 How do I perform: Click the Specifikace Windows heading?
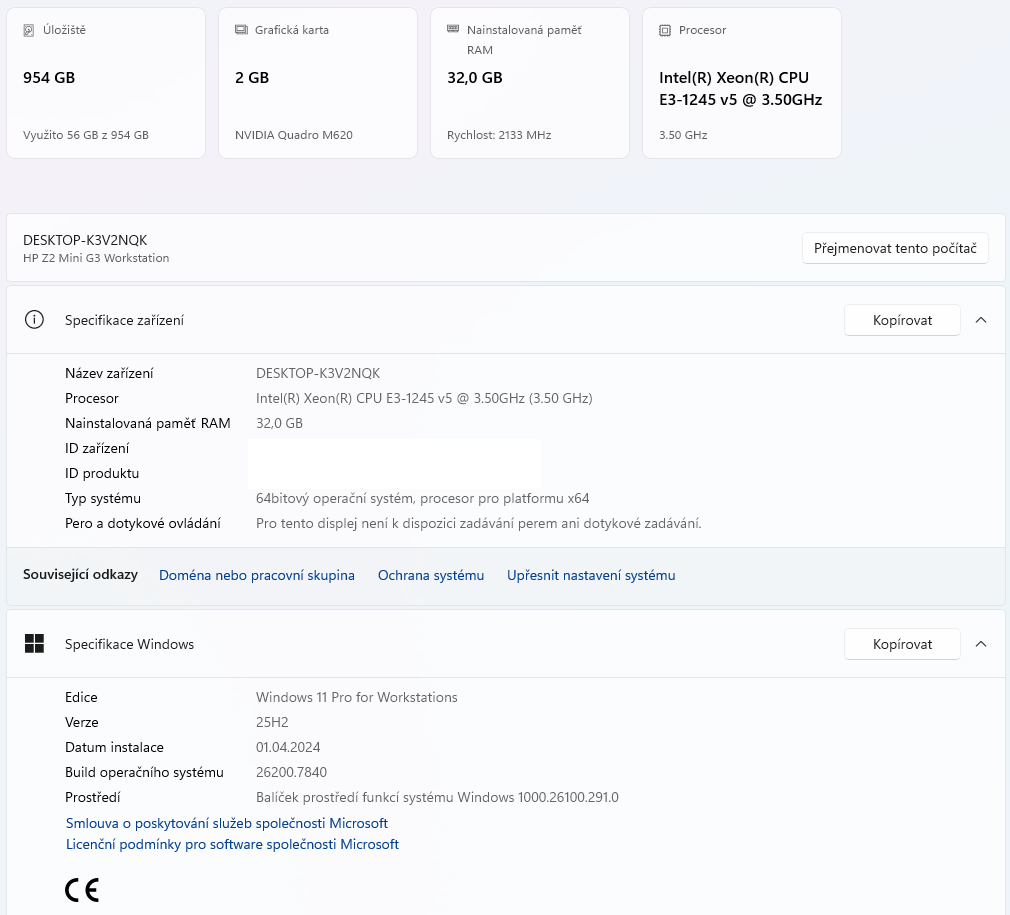click(x=129, y=644)
